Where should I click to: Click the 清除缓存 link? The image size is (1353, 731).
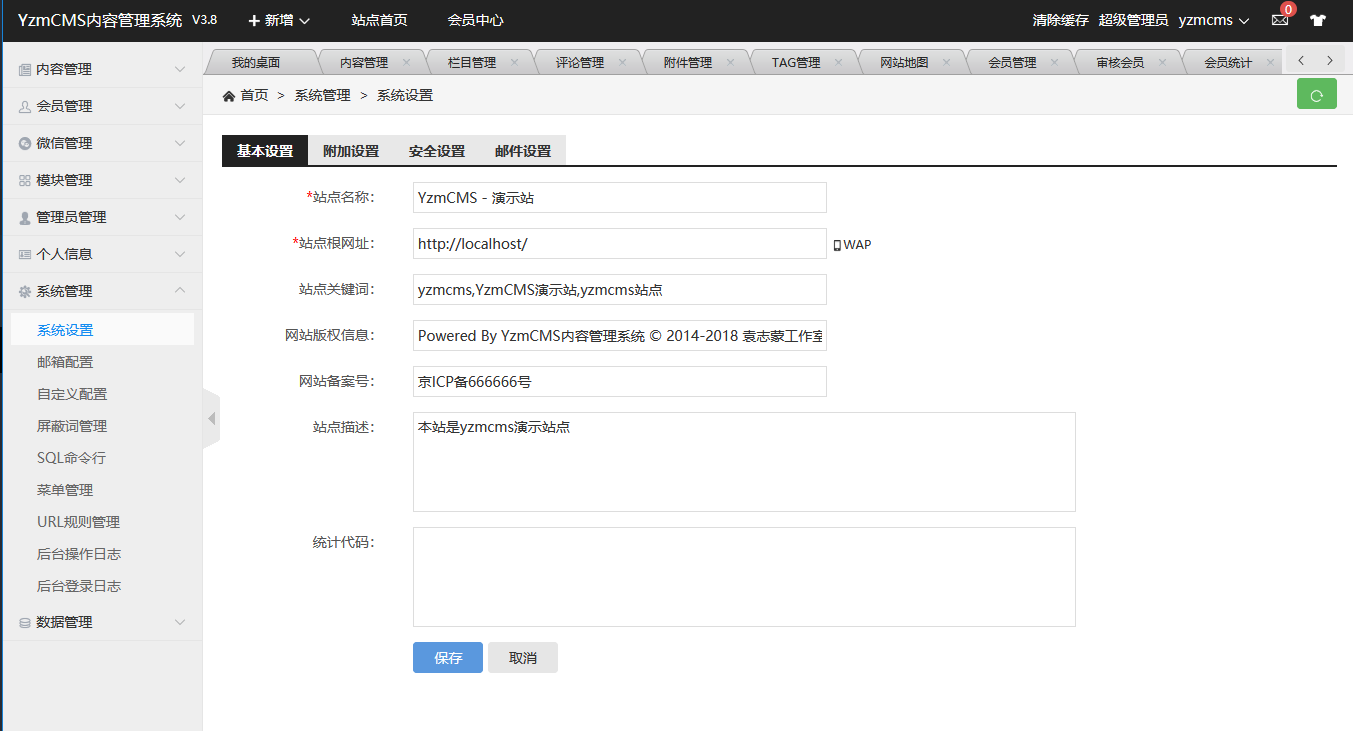click(1060, 20)
